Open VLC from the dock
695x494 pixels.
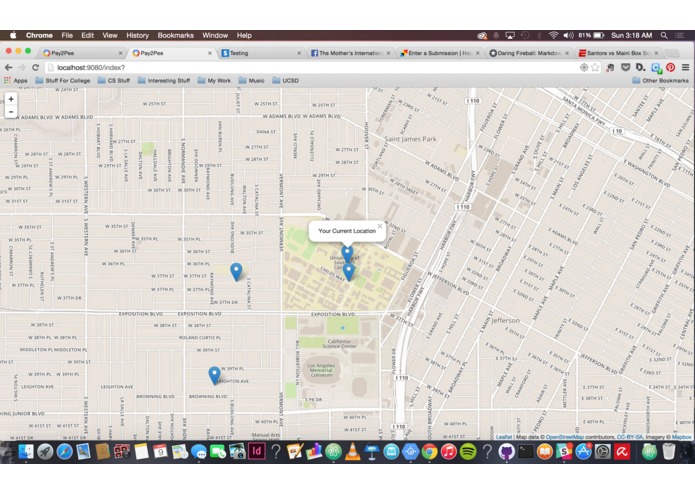[x=352, y=452]
